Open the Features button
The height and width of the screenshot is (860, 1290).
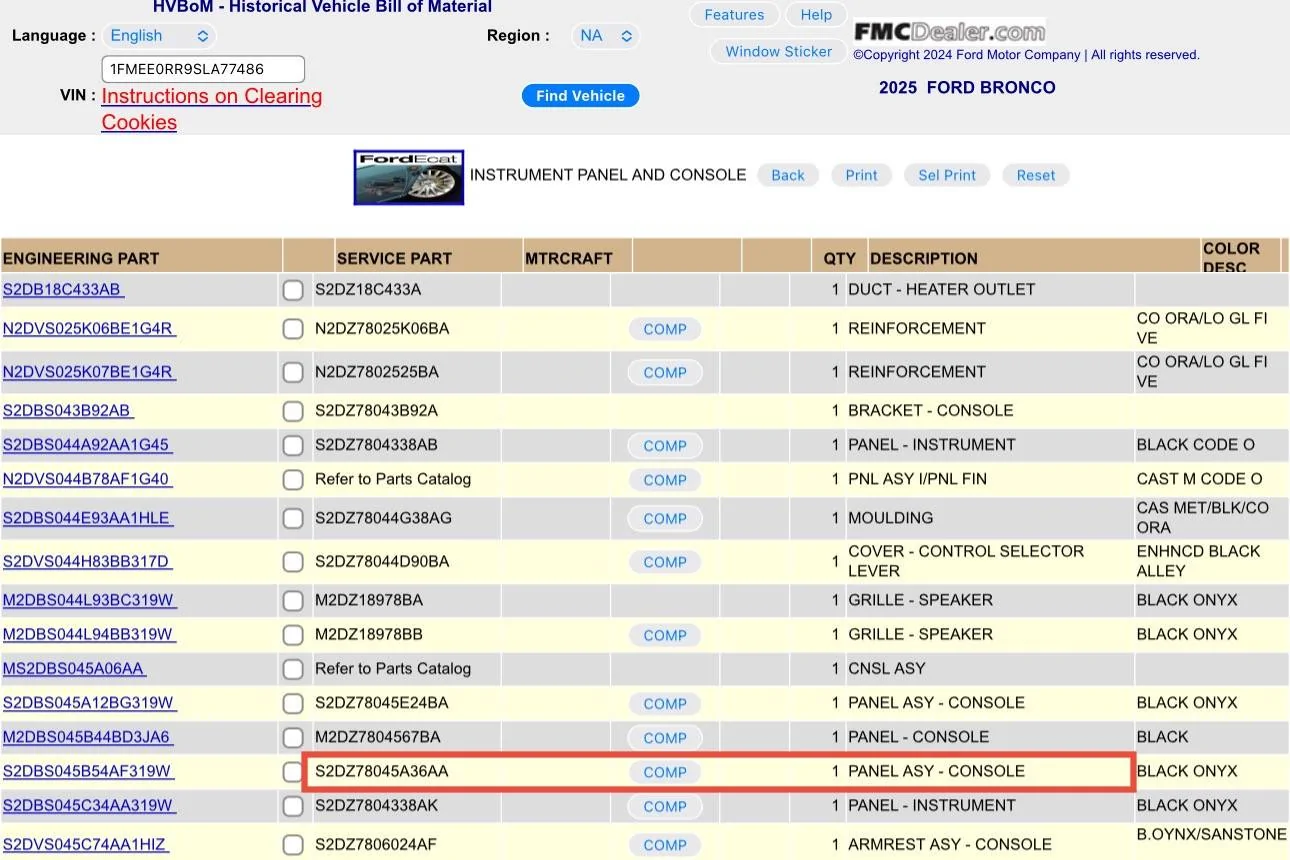[734, 15]
